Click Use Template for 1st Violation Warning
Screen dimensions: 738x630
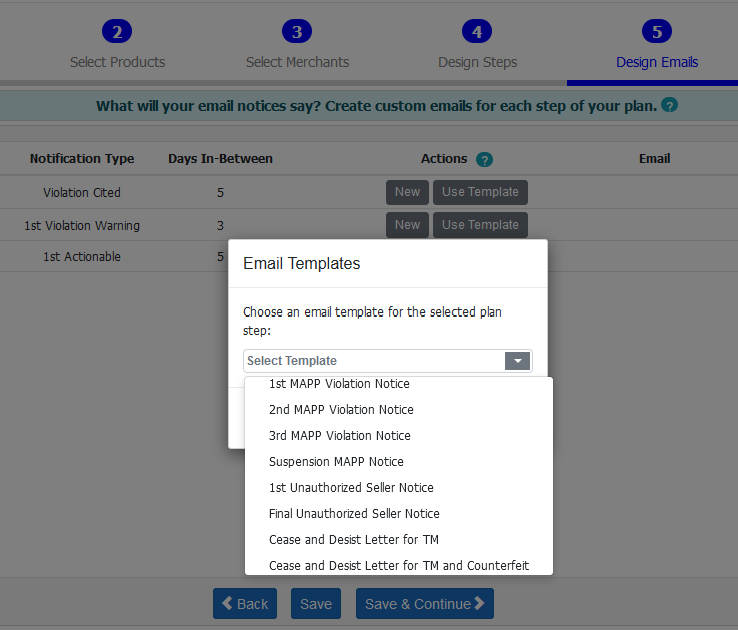click(x=480, y=225)
